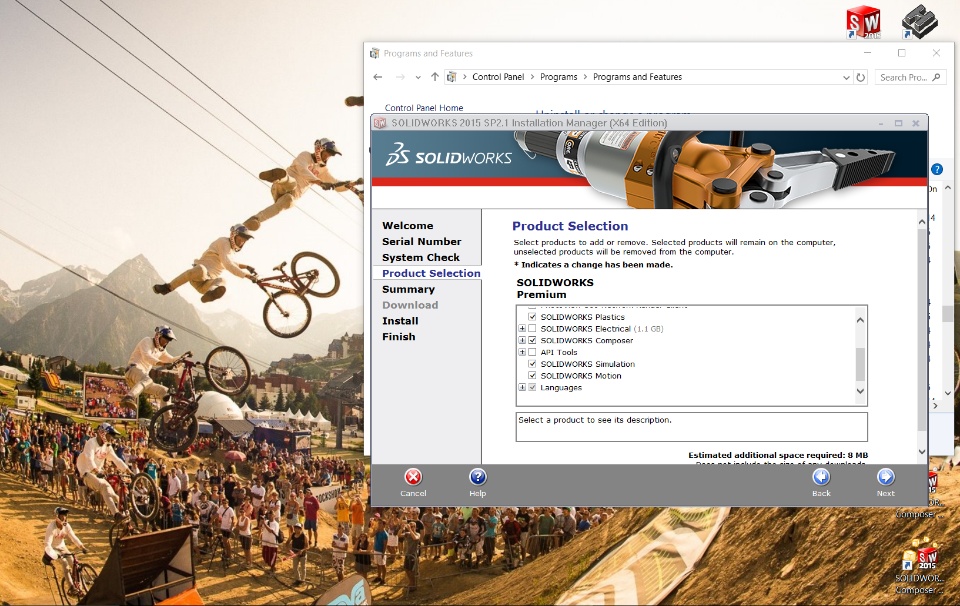Go to the System Check step
Screen dimensions: 960x606
tap(421, 258)
